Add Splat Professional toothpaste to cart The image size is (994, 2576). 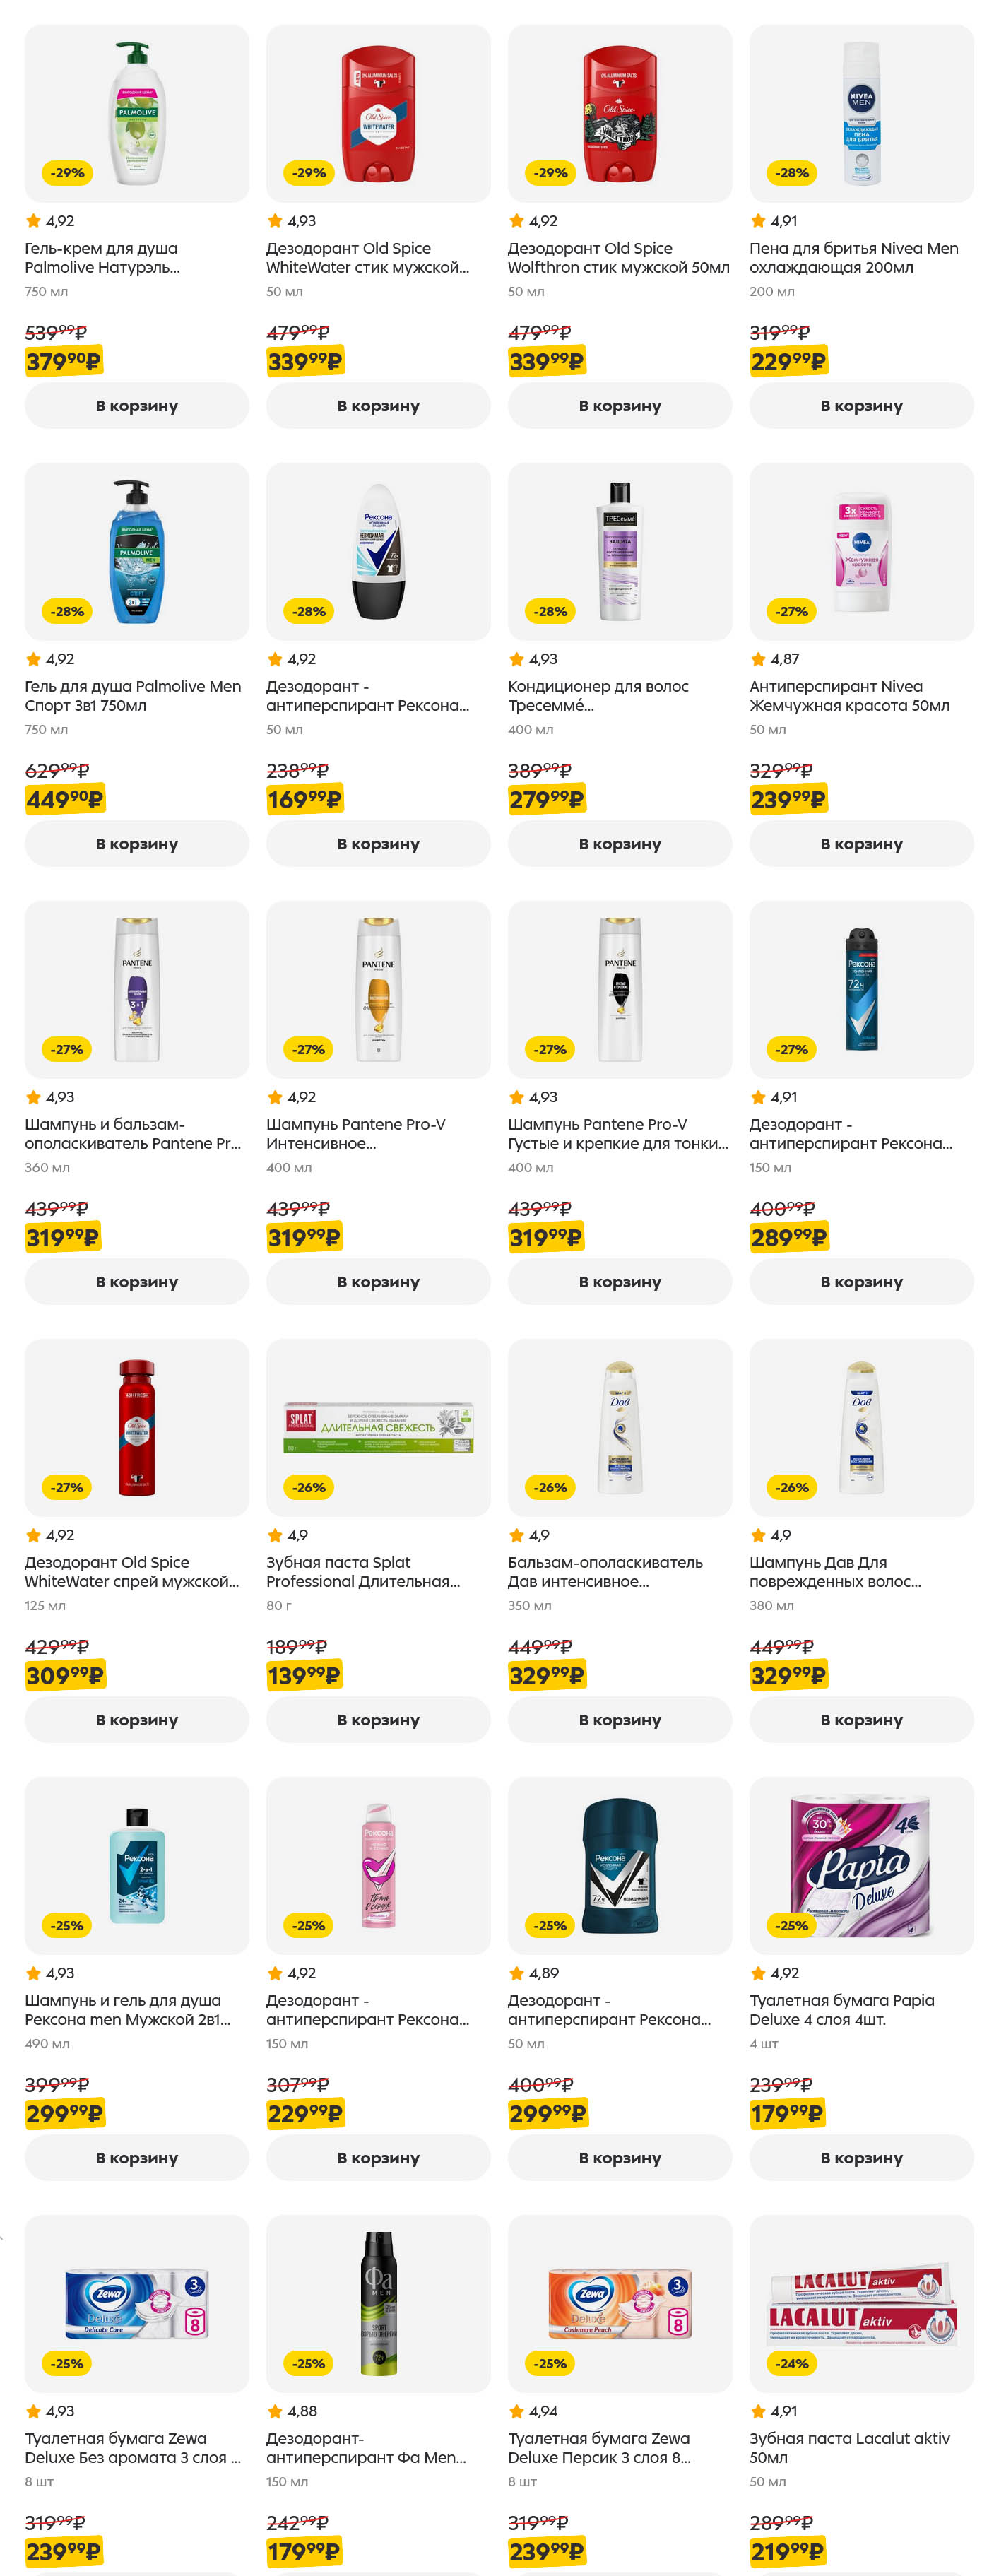pyautogui.click(x=378, y=1719)
